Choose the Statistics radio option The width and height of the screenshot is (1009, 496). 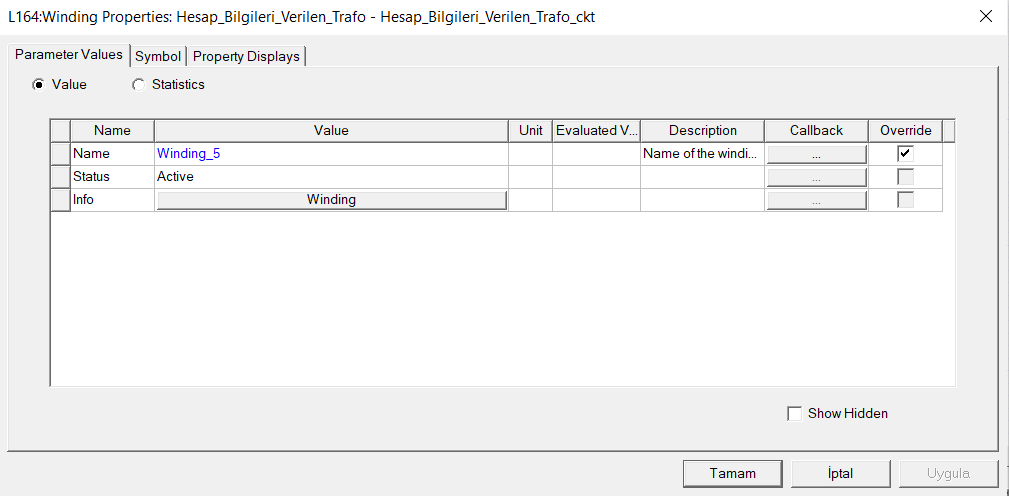(x=138, y=85)
